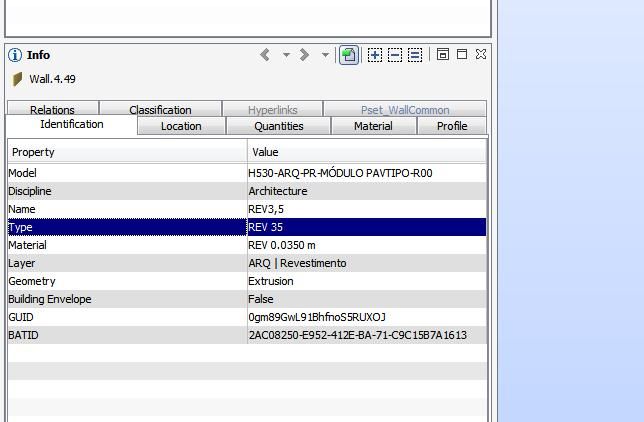Open the Hyperlinks tab
This screenshot has height=422, width=644.
(273, 110)
